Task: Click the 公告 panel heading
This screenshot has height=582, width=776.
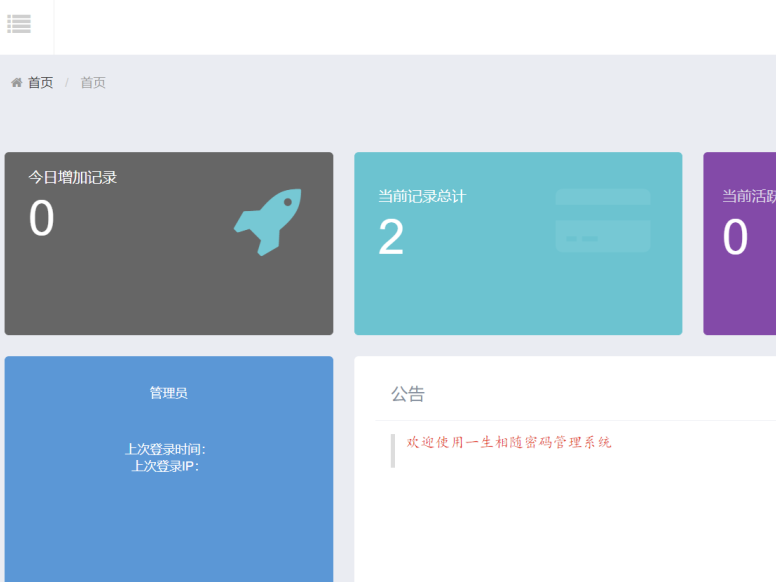Action: [407, 394]
